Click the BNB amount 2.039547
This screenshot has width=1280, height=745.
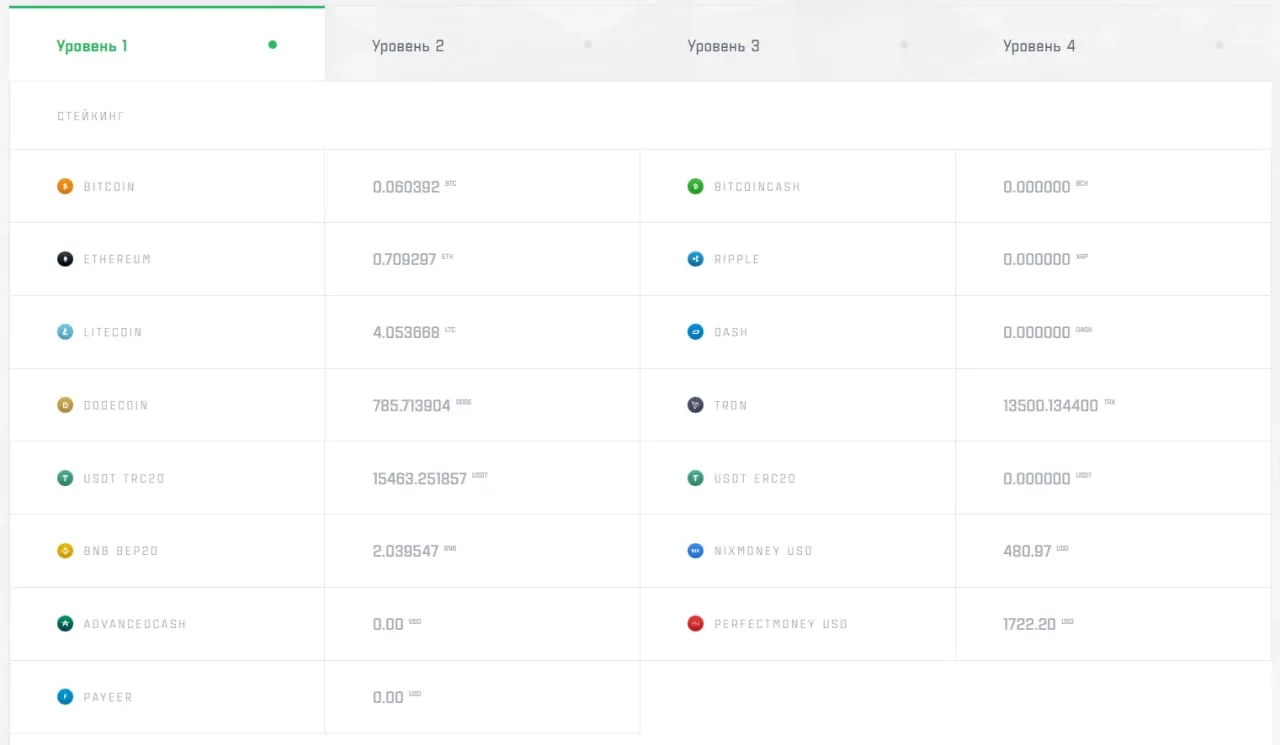406,551
